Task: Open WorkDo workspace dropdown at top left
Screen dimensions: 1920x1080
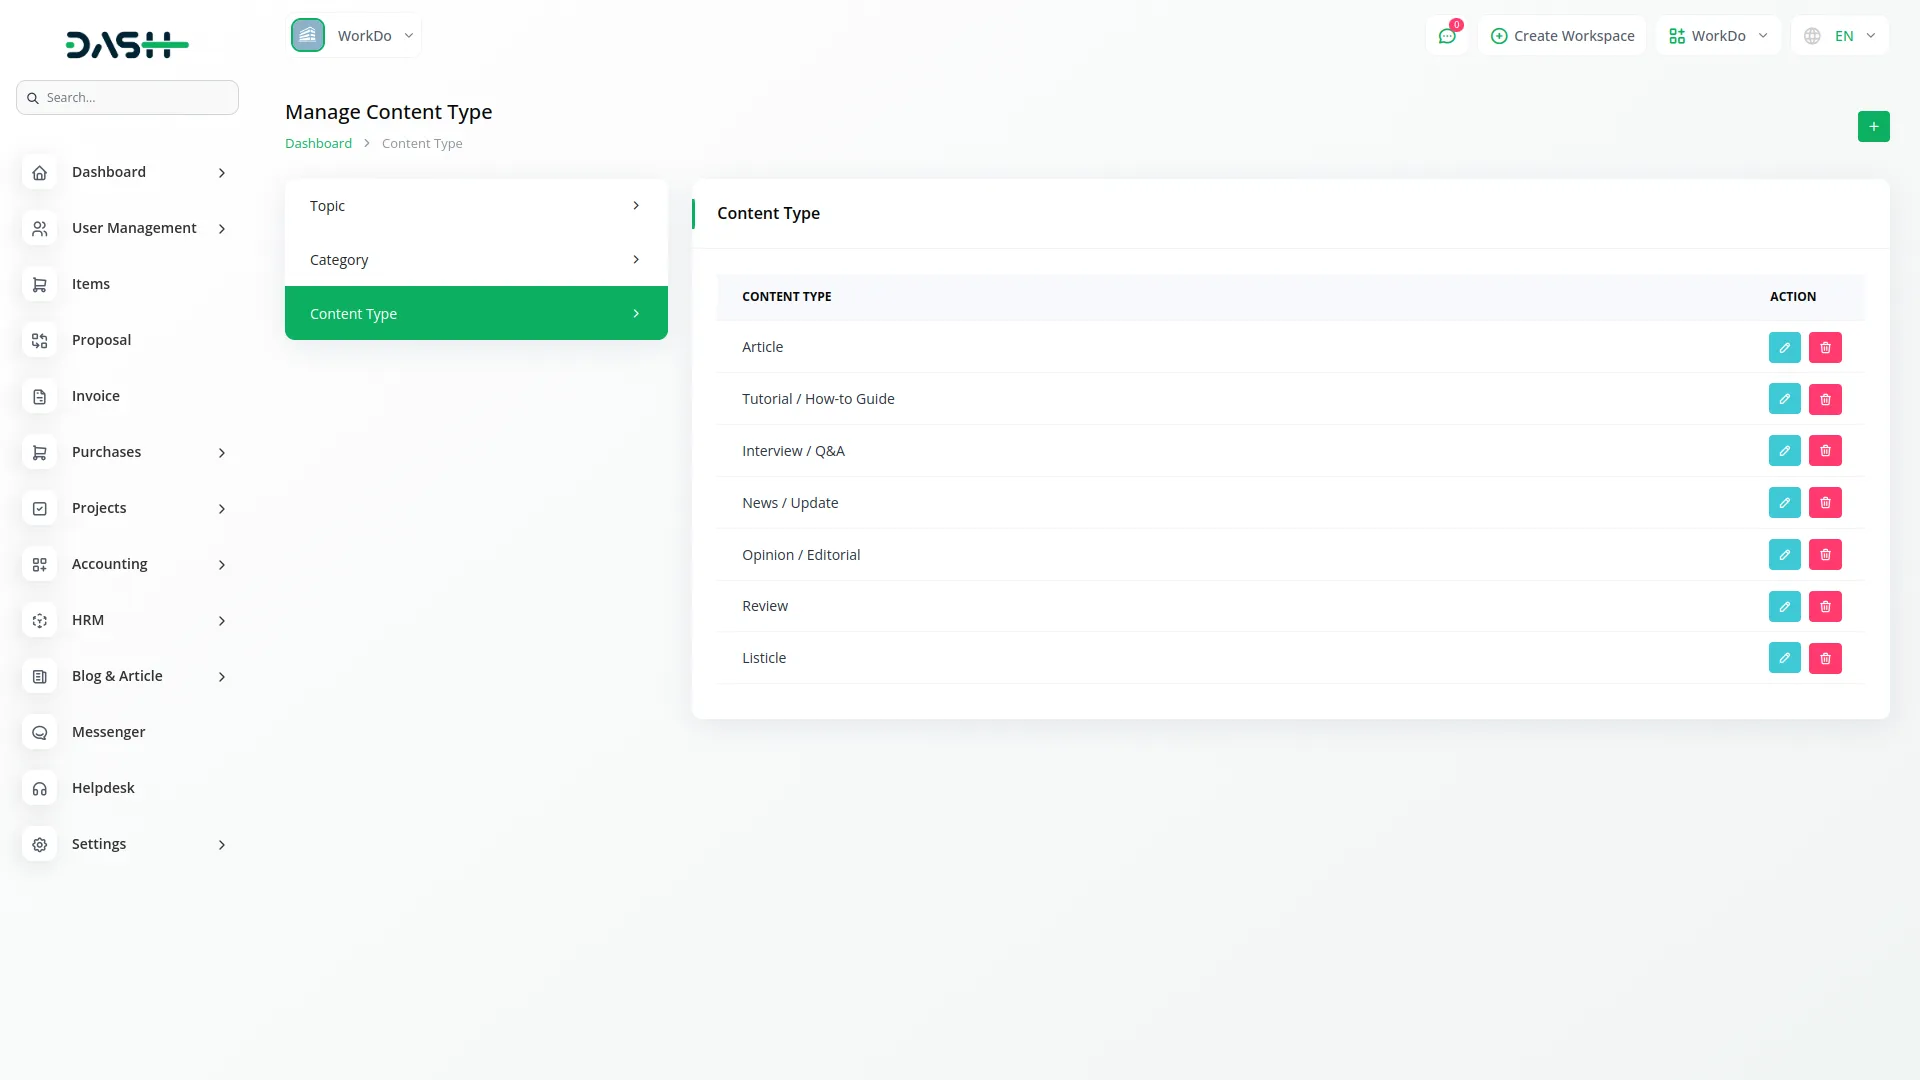Action: (354, 36)
